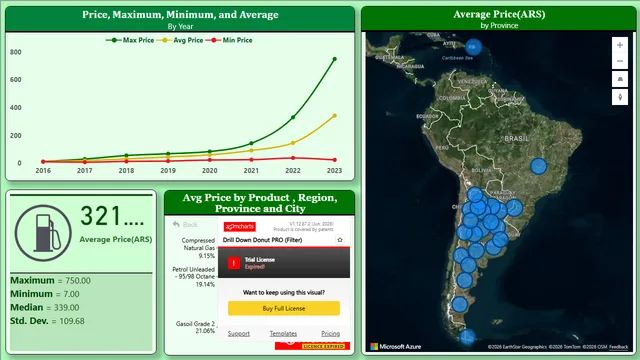Click the 321 Average Price card value
Screen dimensions: 640x360
pyautogui.click(x=112, y=216)
